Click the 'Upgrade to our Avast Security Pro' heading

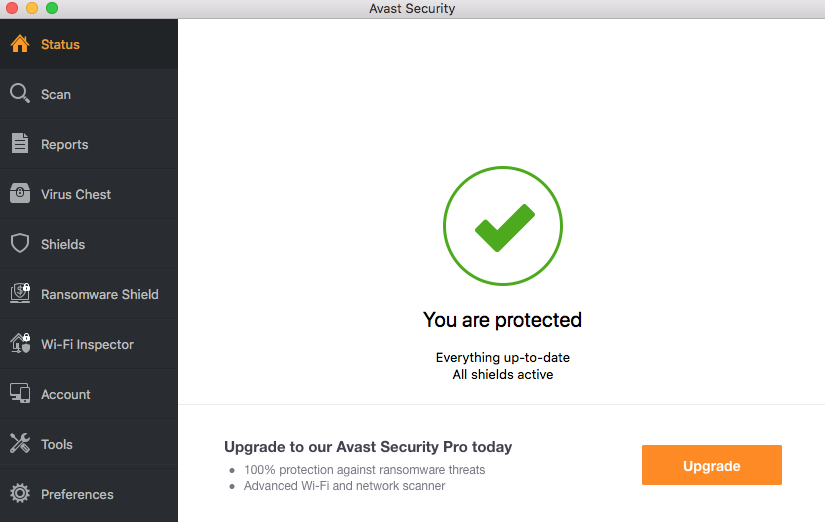368,447
